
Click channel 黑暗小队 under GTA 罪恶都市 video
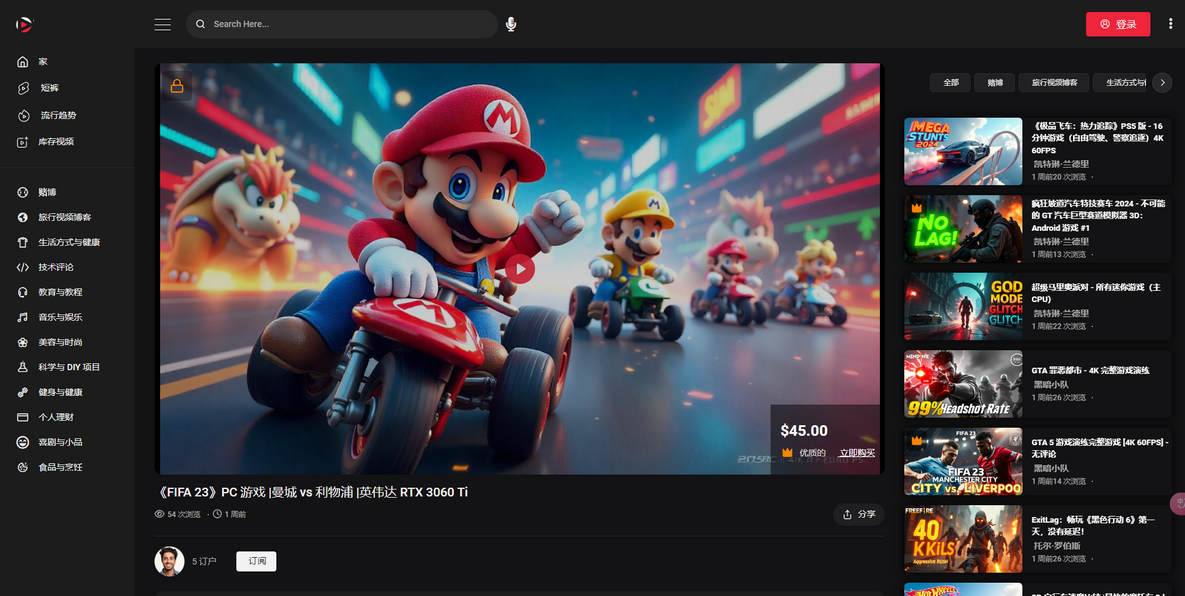[x=1051, y=384]
